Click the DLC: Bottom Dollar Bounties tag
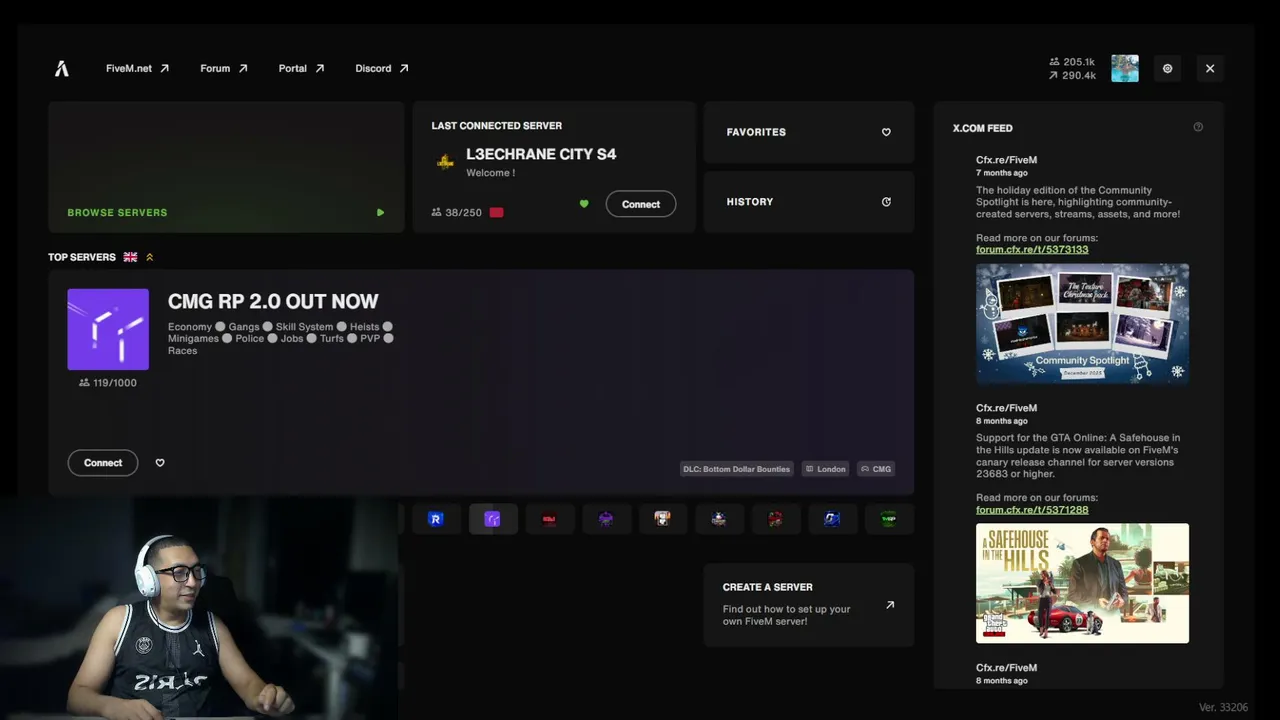The height and width of the screenshot is (720, 1280). pos(737,469)
